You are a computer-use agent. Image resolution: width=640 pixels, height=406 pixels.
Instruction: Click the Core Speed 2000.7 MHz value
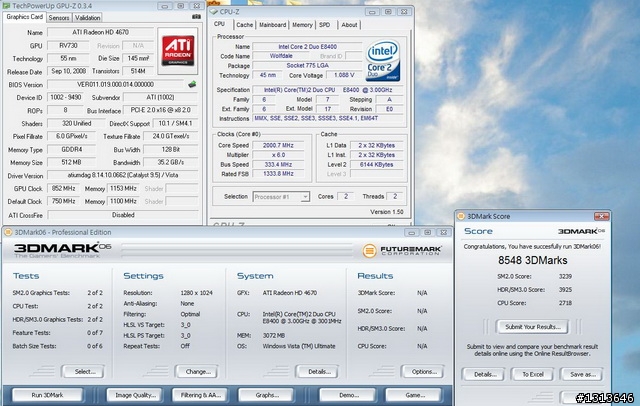point(278,145)
